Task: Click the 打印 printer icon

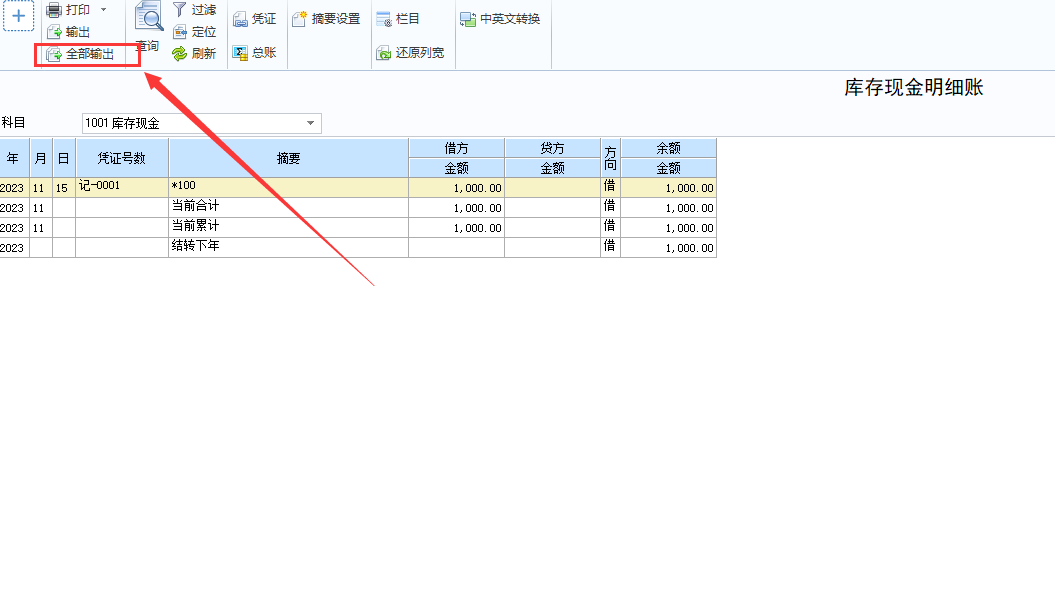Action: 54,10
